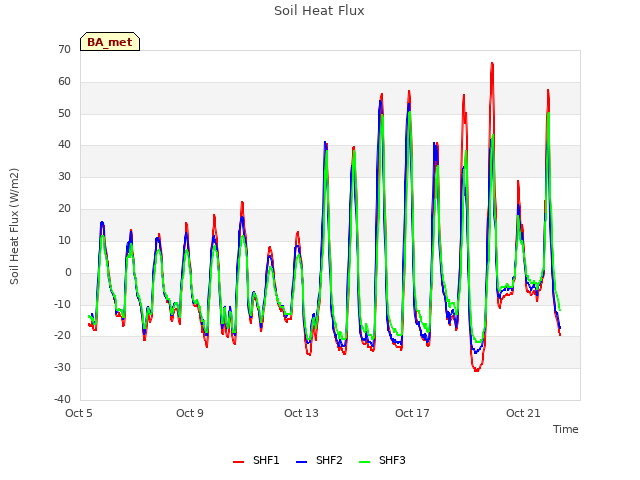Click the -20 y-axis tick label
This screenshot has width=640, height=480.
[62, 336]
